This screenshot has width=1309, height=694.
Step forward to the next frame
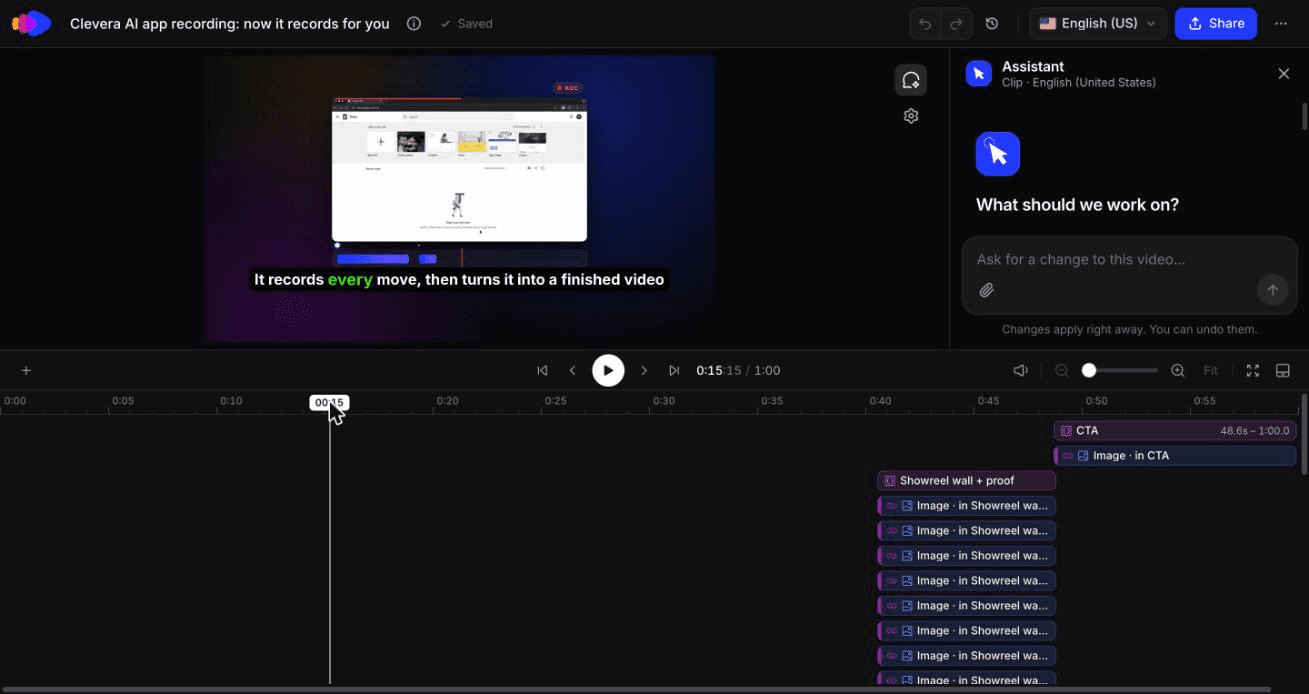tap(644, 370)
